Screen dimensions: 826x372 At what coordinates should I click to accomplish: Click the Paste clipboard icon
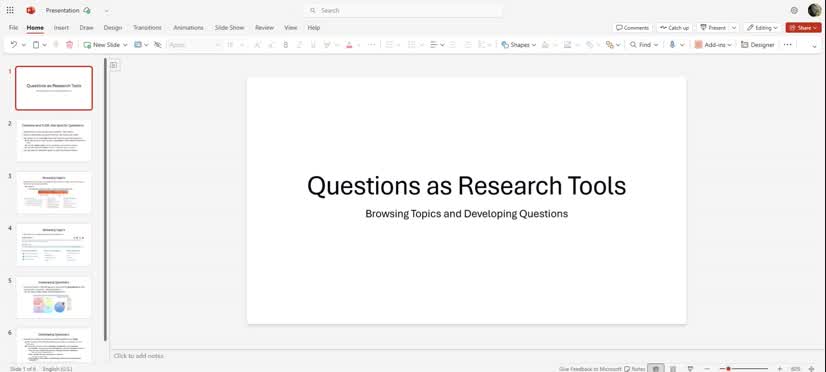click(x=36, y=45)
